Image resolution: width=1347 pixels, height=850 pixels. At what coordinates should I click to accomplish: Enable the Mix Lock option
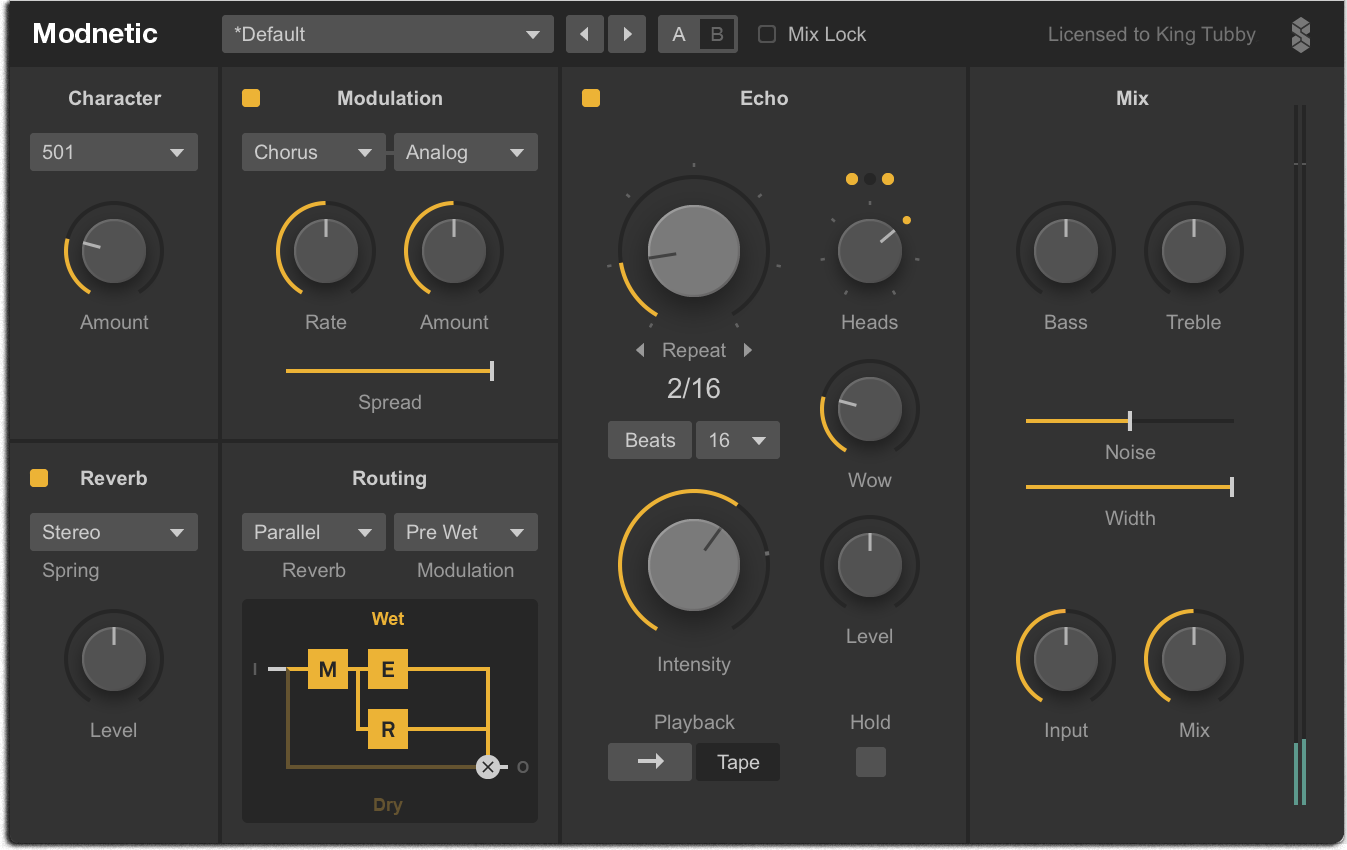tap(766, 33)
